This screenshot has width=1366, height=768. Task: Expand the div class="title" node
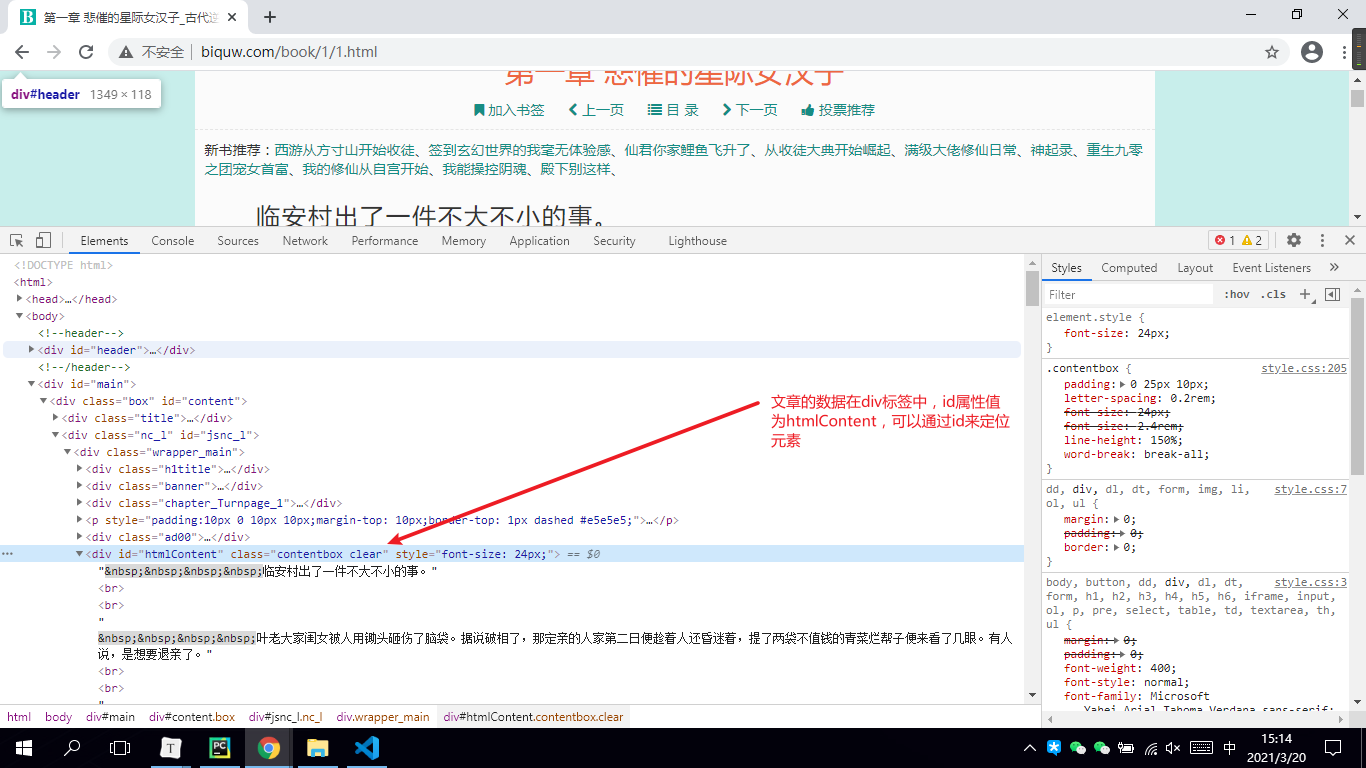pos(56,418)
